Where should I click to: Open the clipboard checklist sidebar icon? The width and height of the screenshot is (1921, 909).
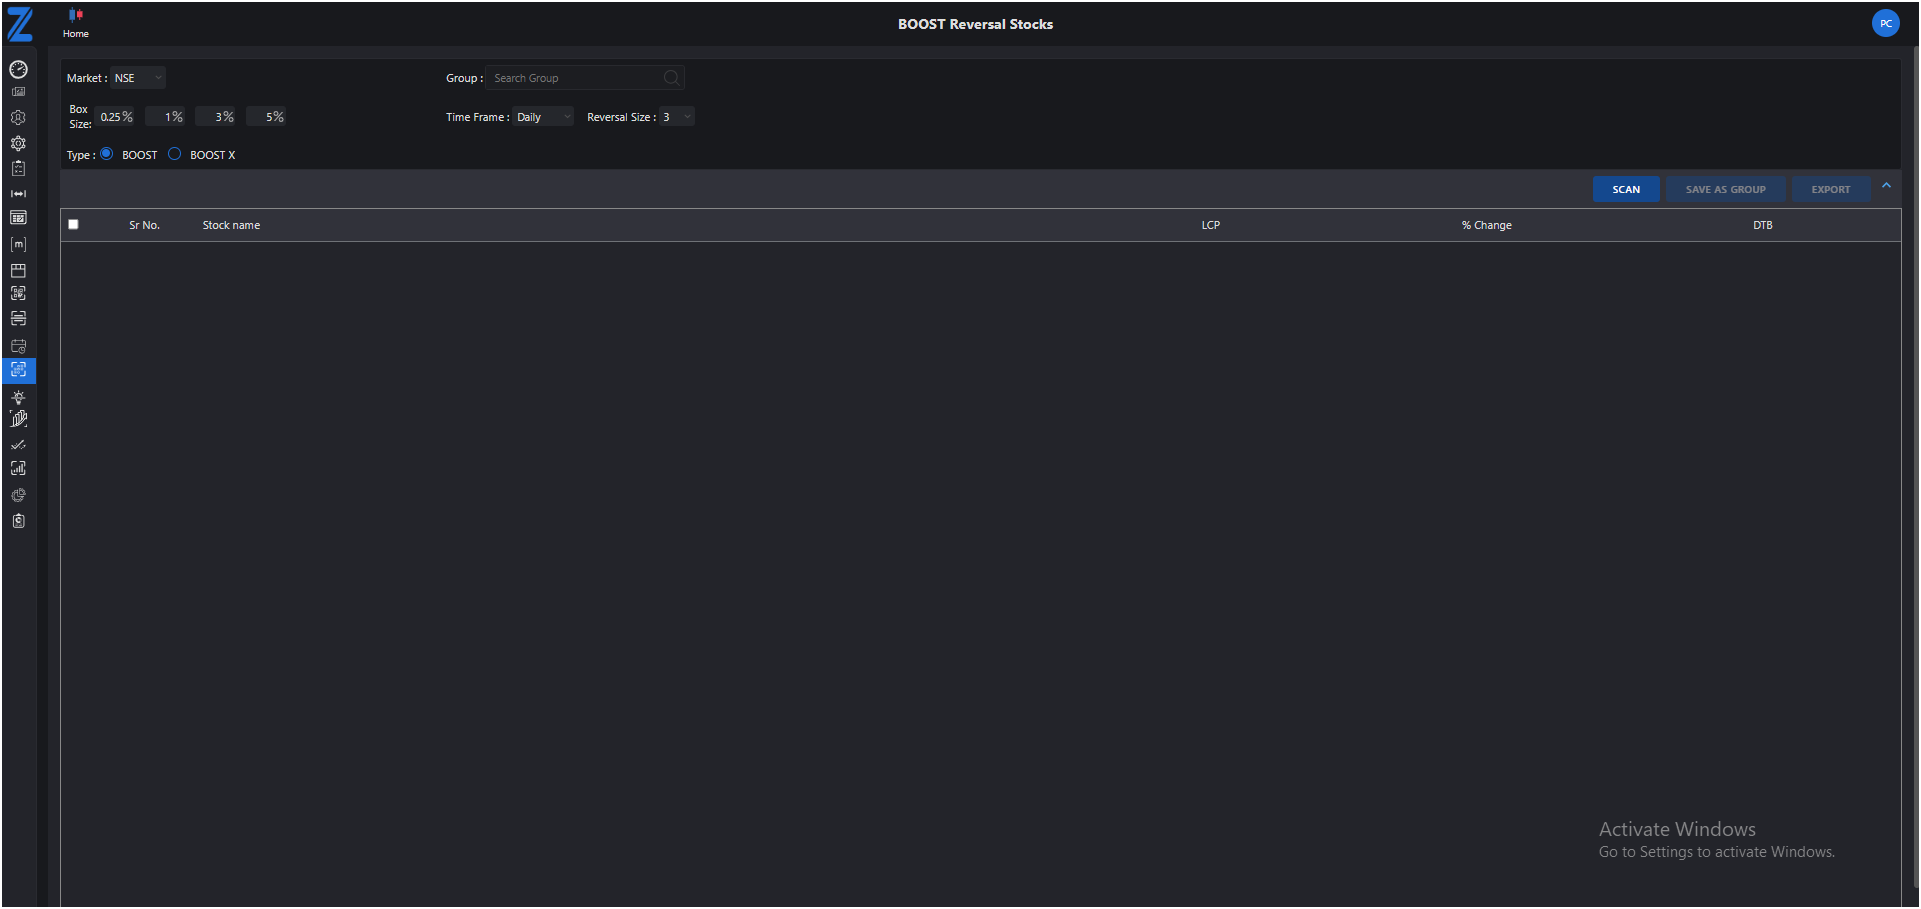tap(18, 168)
